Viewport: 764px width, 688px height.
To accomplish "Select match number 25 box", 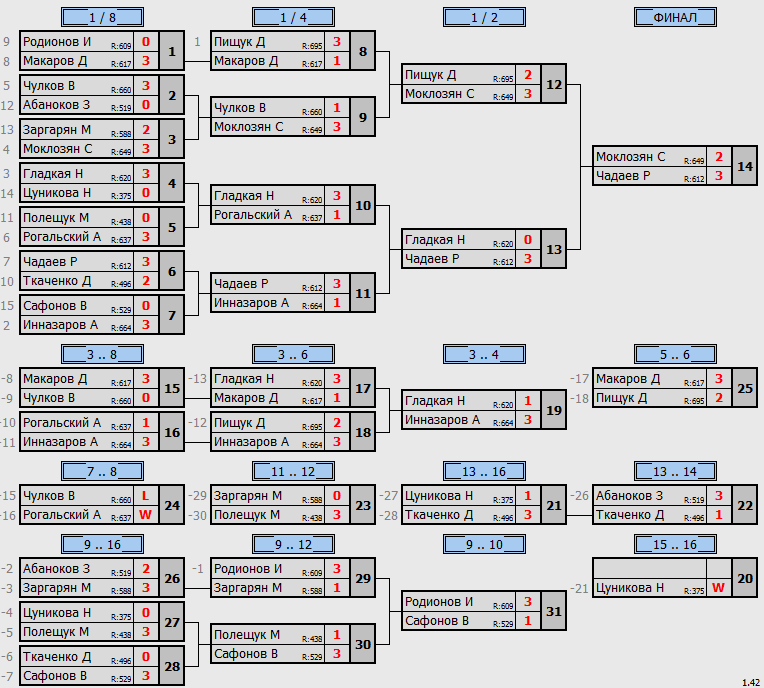I will coord(745,388).
